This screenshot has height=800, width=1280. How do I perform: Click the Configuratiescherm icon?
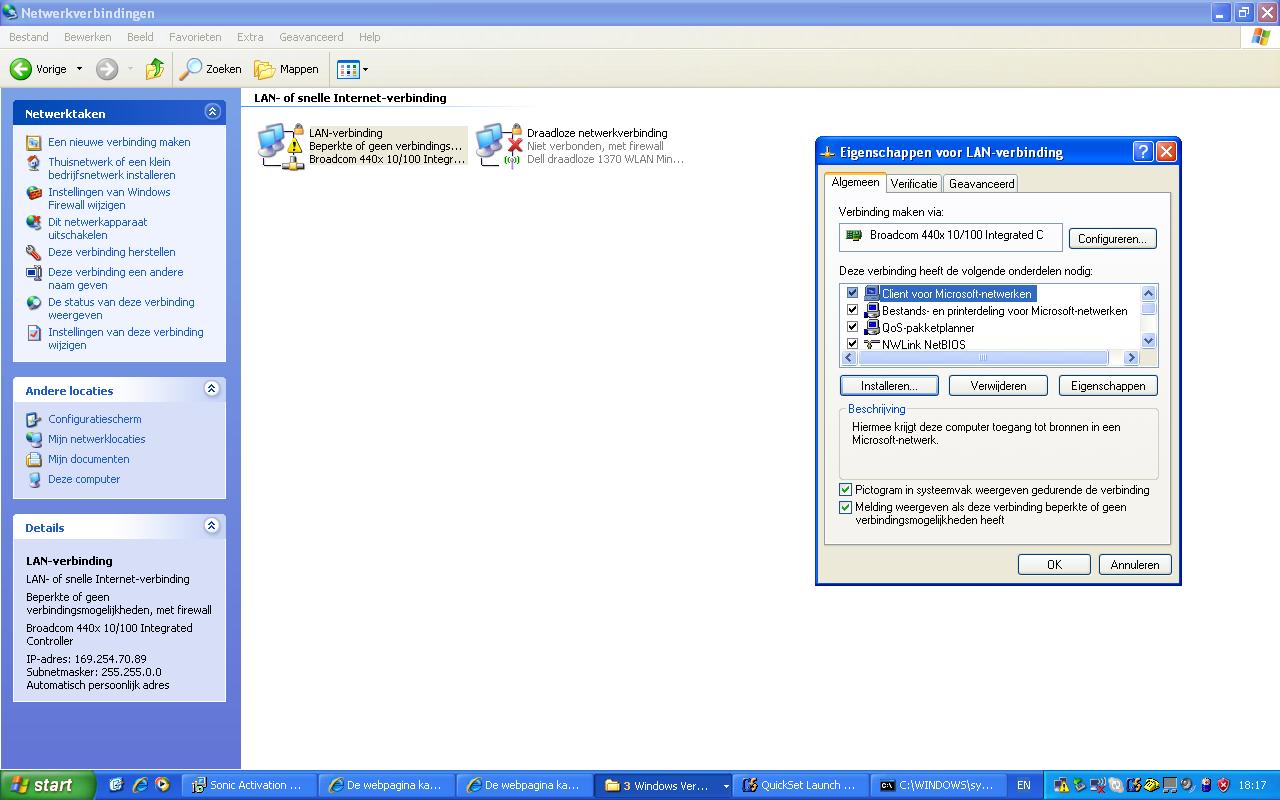(34, 420)
